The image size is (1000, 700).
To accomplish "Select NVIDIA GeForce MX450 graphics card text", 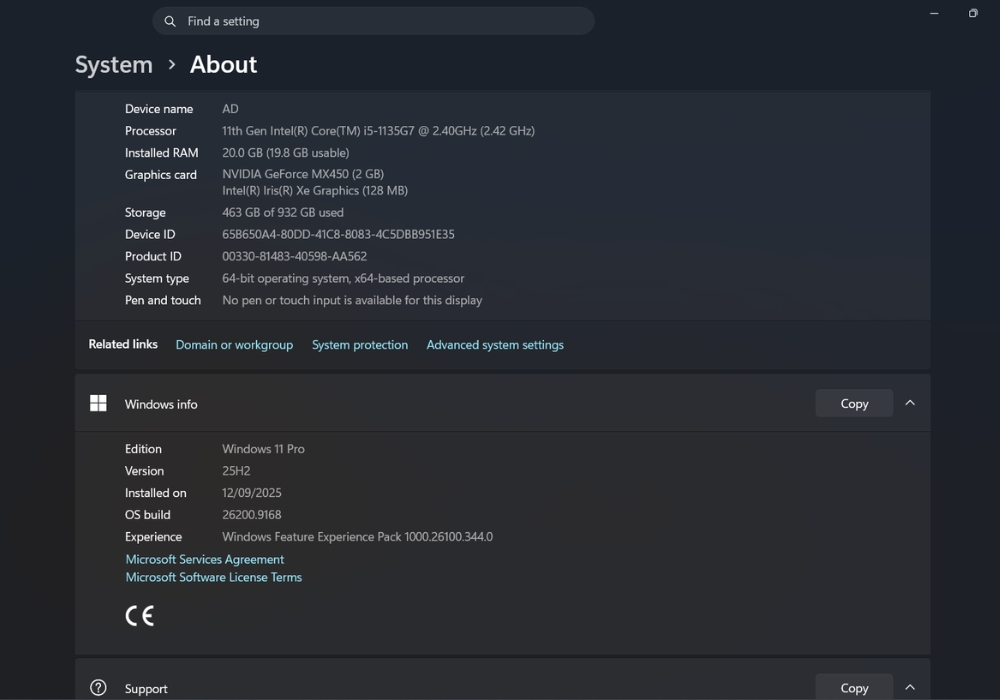I will tap(303, 174).
